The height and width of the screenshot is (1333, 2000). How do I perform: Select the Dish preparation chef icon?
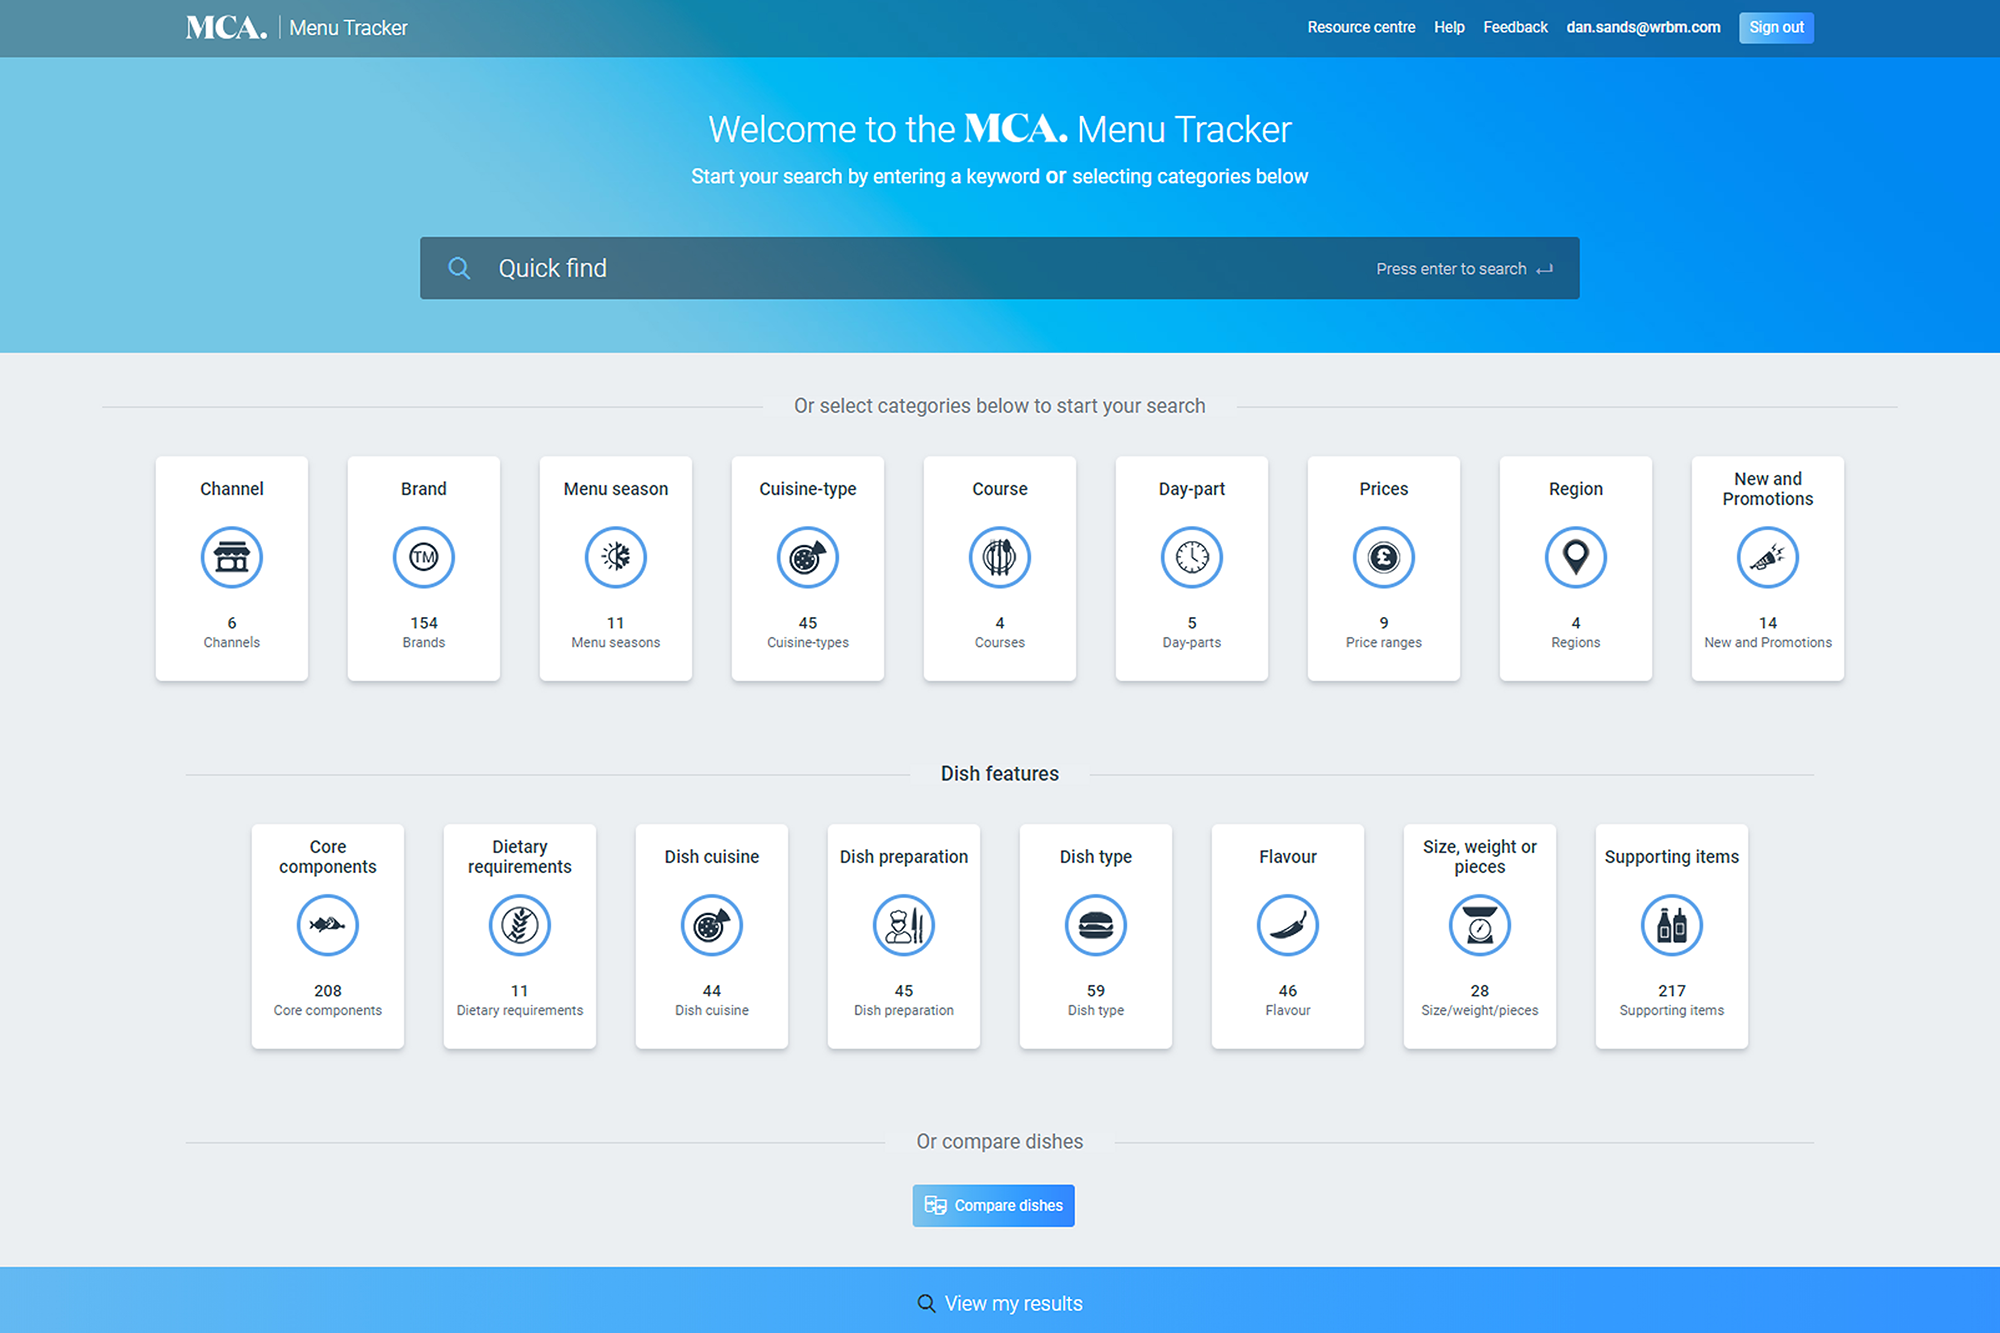pyautogui.click(x=904, y=925)
